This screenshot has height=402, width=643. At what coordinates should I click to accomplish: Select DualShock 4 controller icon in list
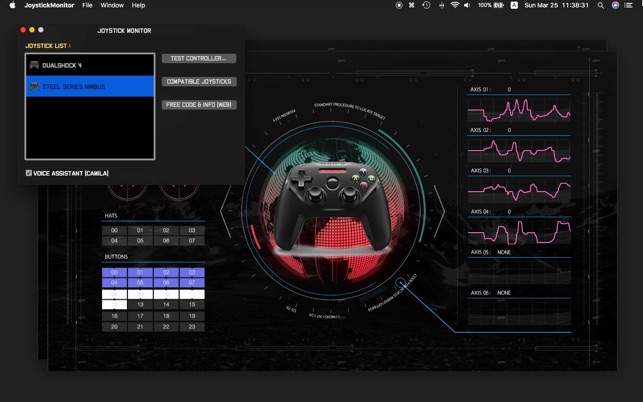pos(34,65)
